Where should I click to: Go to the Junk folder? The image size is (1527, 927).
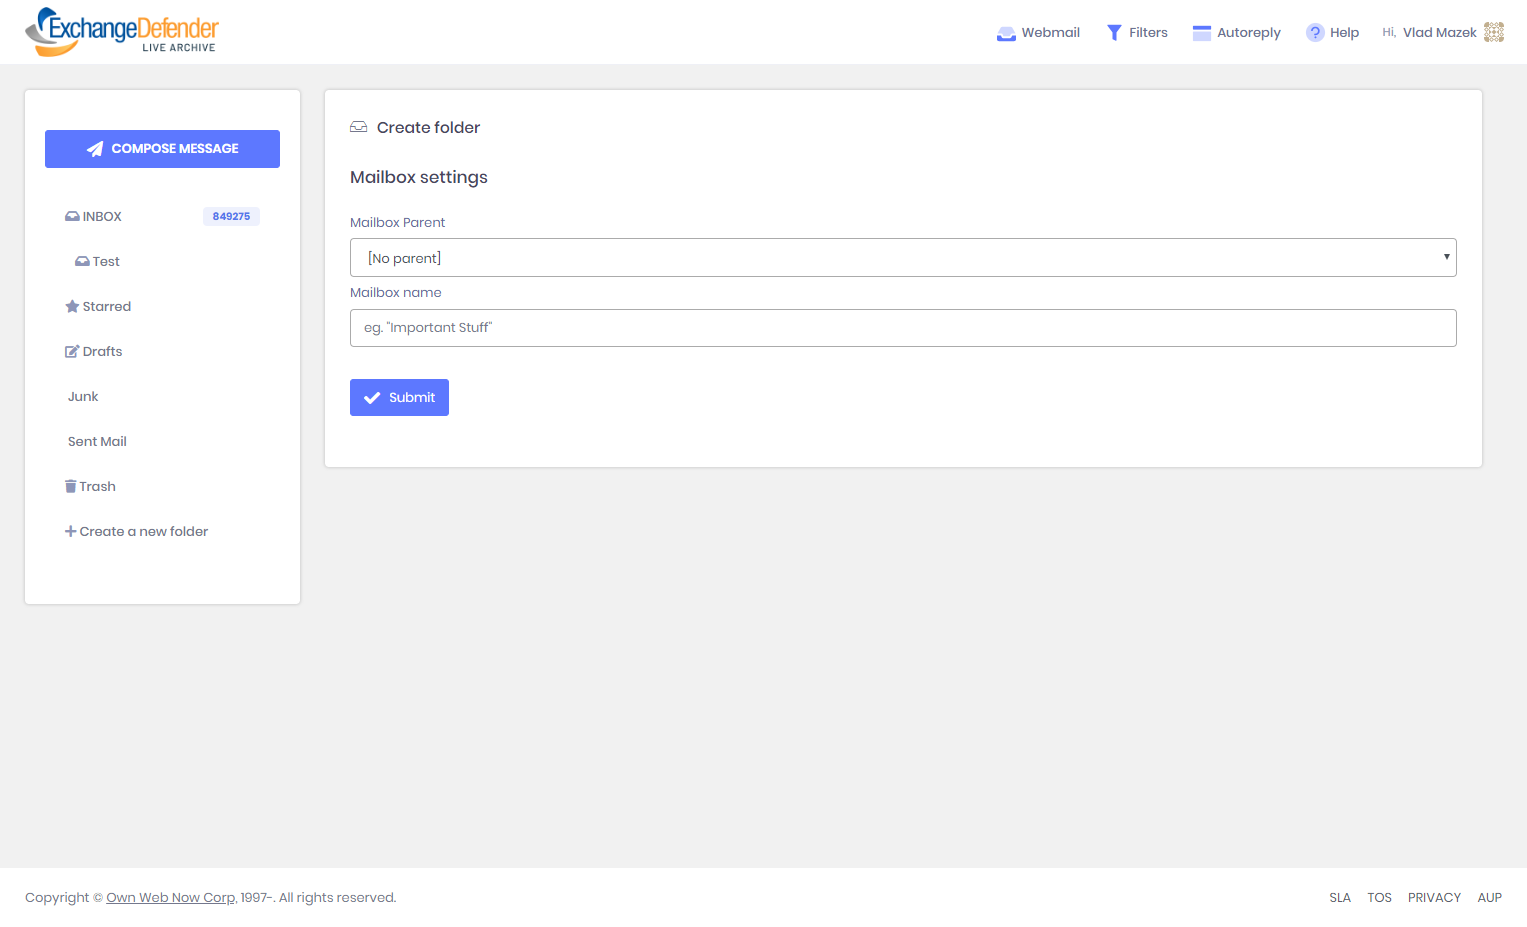(83, 397)
